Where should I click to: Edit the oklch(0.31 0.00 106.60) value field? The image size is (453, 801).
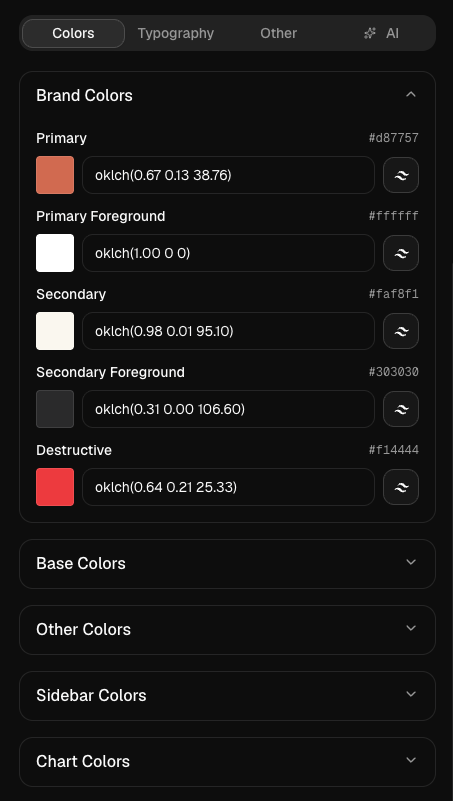pyautogui.click(x=228, y=409)
